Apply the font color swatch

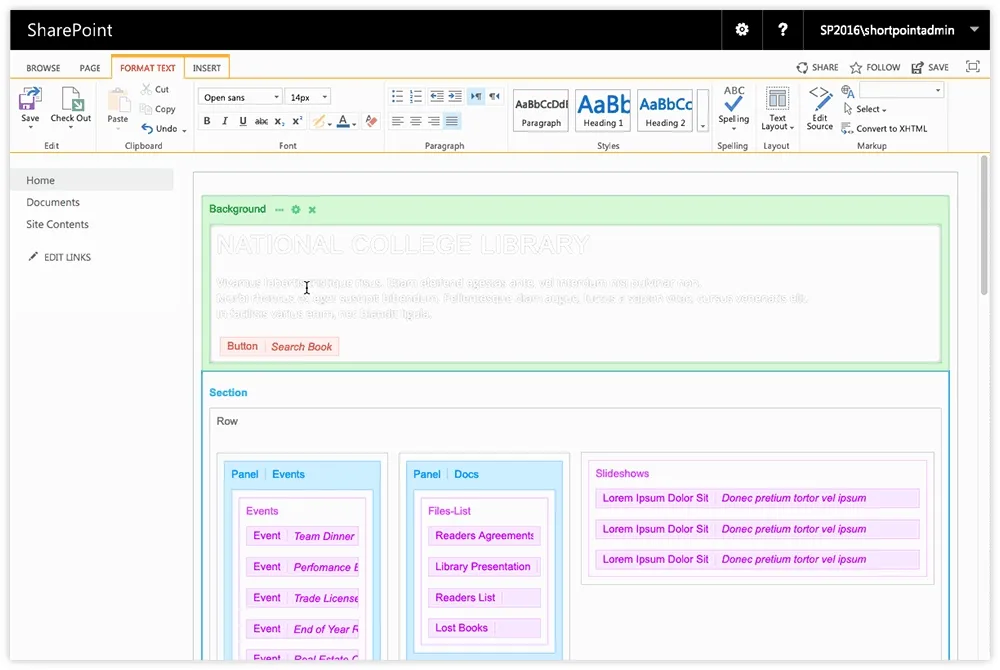(x=343, y=121)
